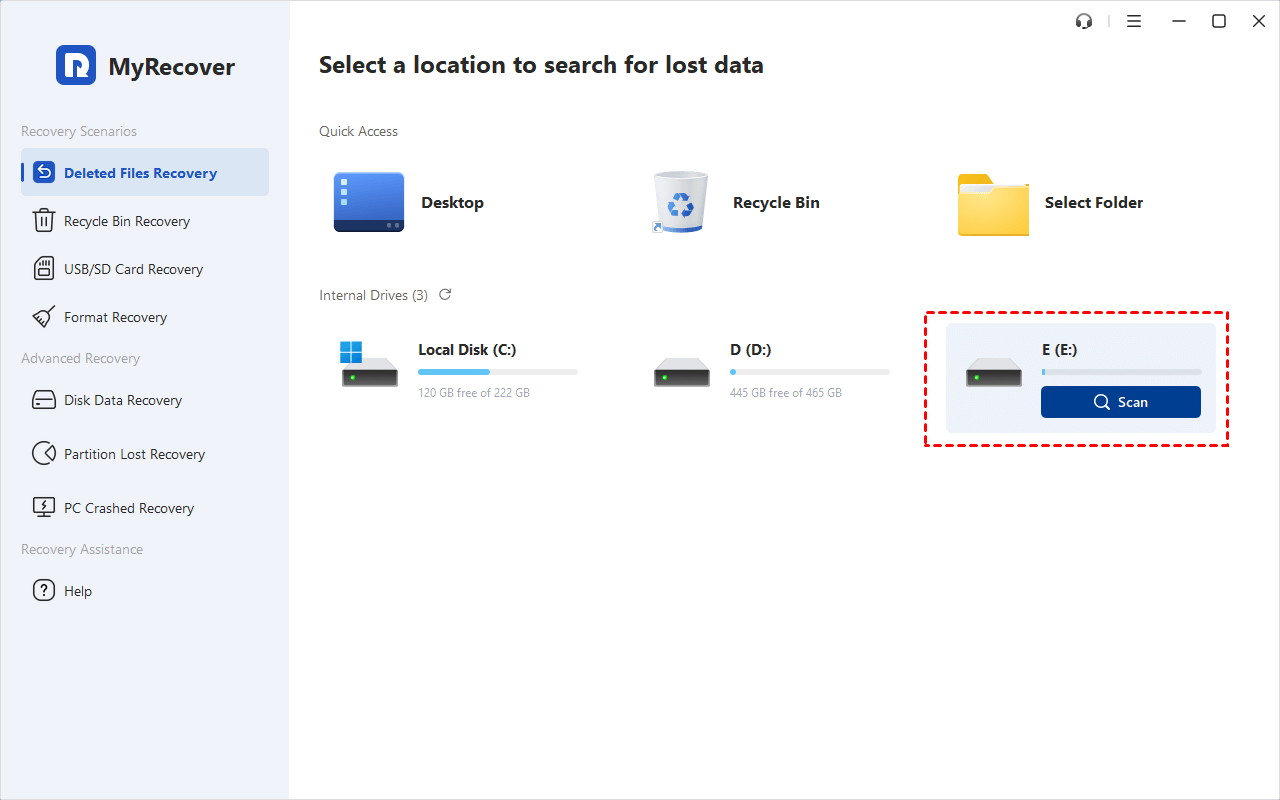The height and width of the screenshot is (800, 1280).
Task: Open Disk Data Recovery option
Action: pos(145,400)
